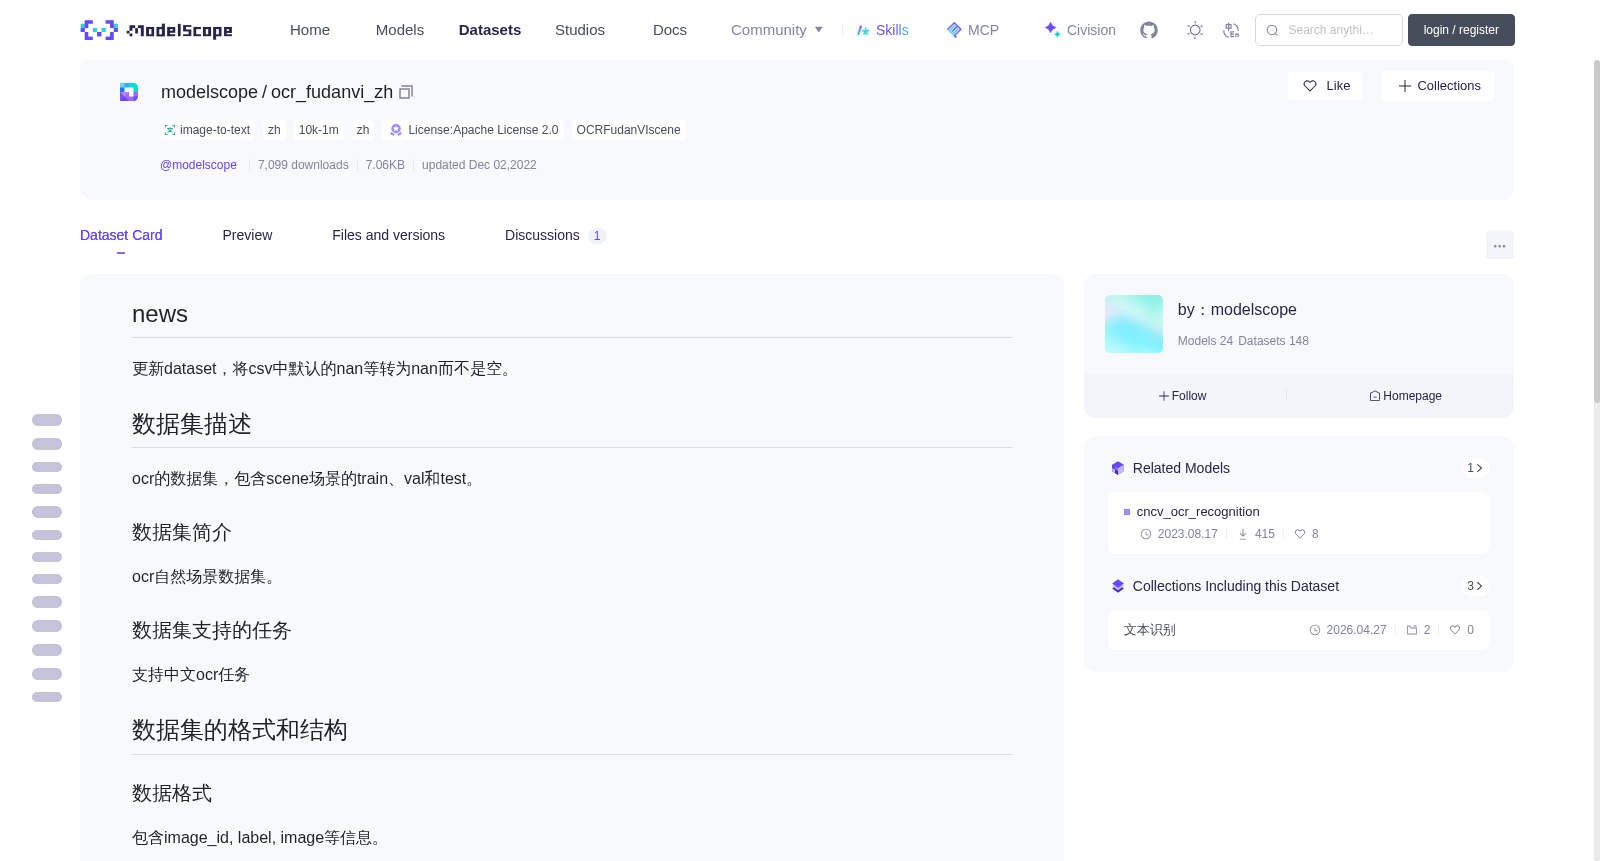
Task: Click the discussions count badge '1'
Action: click(x=597, y=236)
